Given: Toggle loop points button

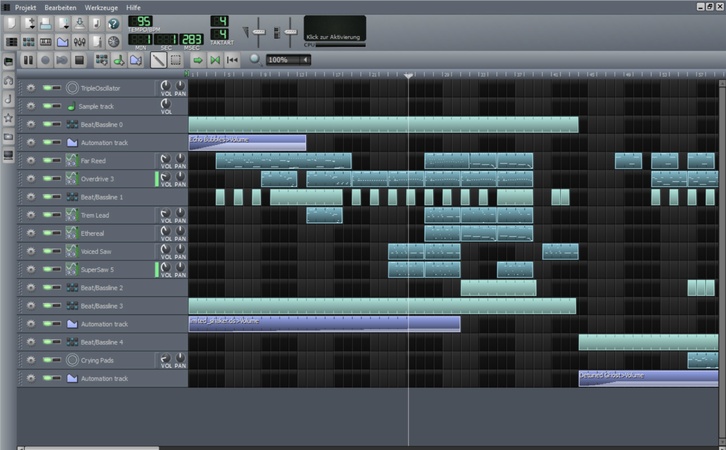Looking at the screenshot, I should pos(215,60).
